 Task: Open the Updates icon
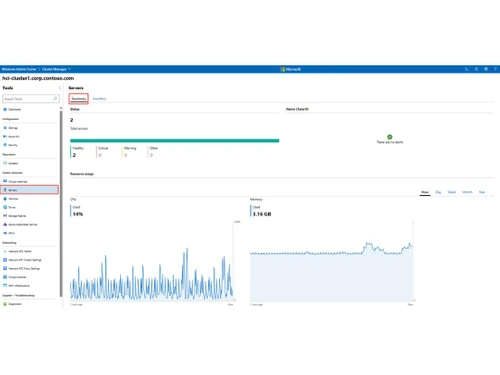point(5,163)
